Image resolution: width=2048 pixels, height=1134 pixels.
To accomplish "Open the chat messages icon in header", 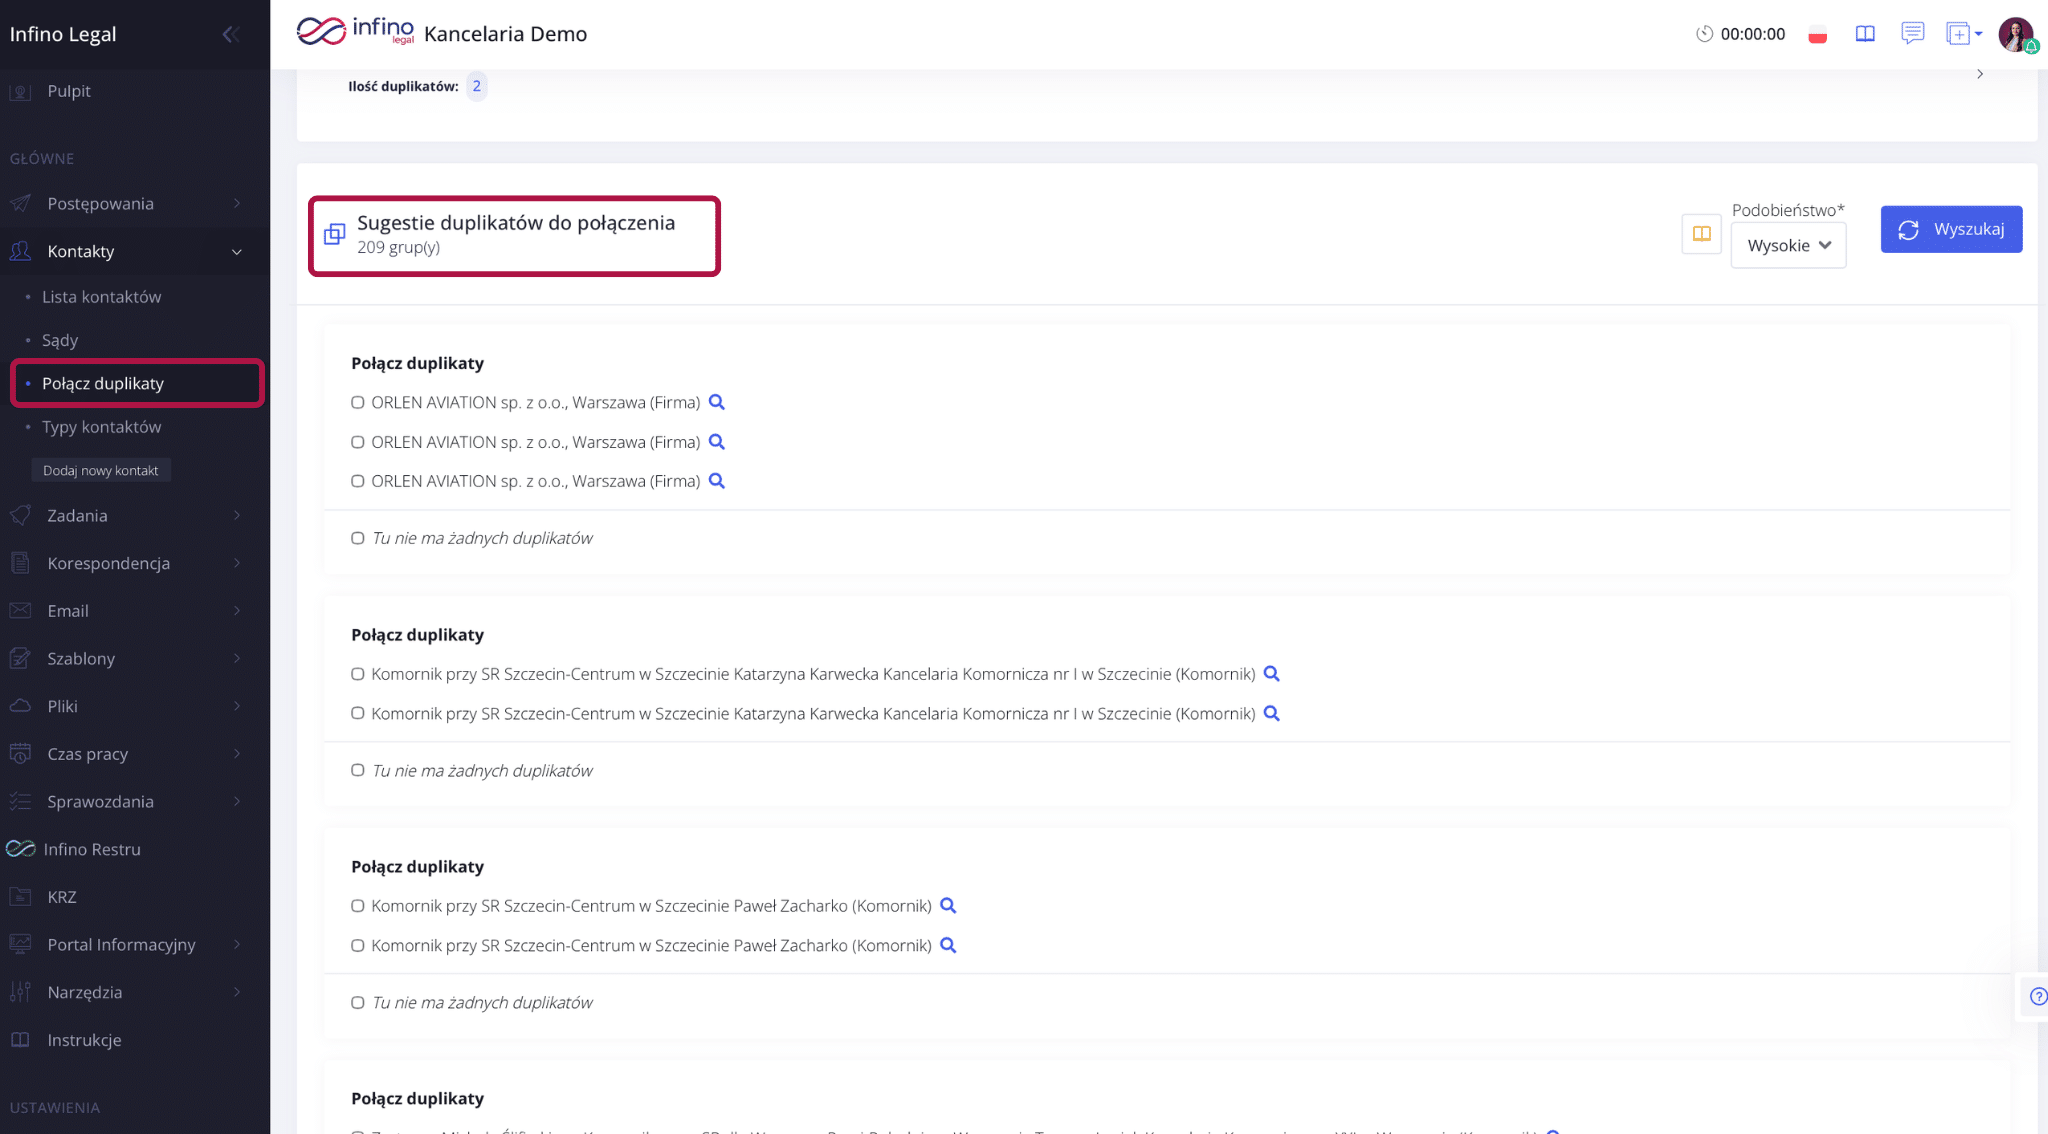I will (1912, 34).
